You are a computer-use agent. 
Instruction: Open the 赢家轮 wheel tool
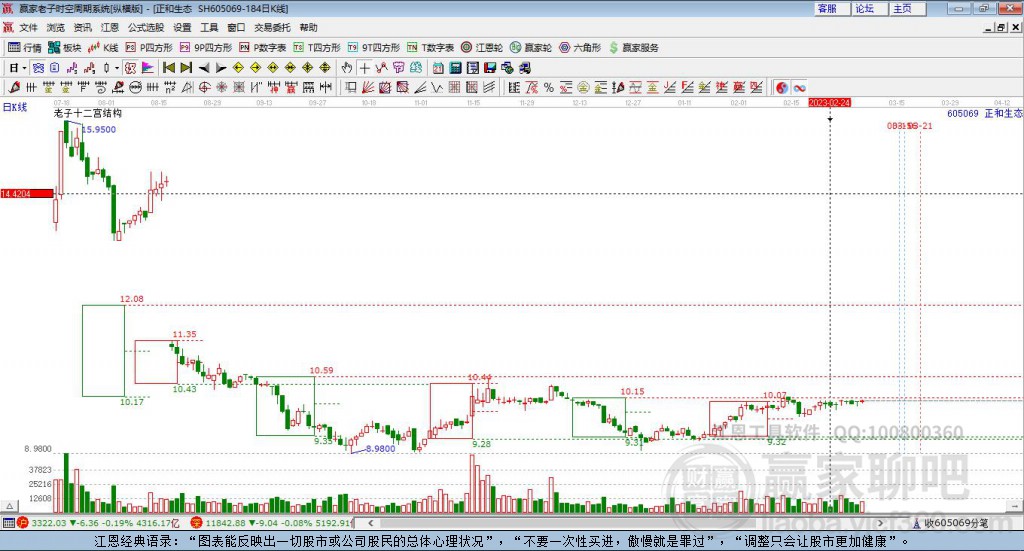pyautogui.click(x=531, y=48)
